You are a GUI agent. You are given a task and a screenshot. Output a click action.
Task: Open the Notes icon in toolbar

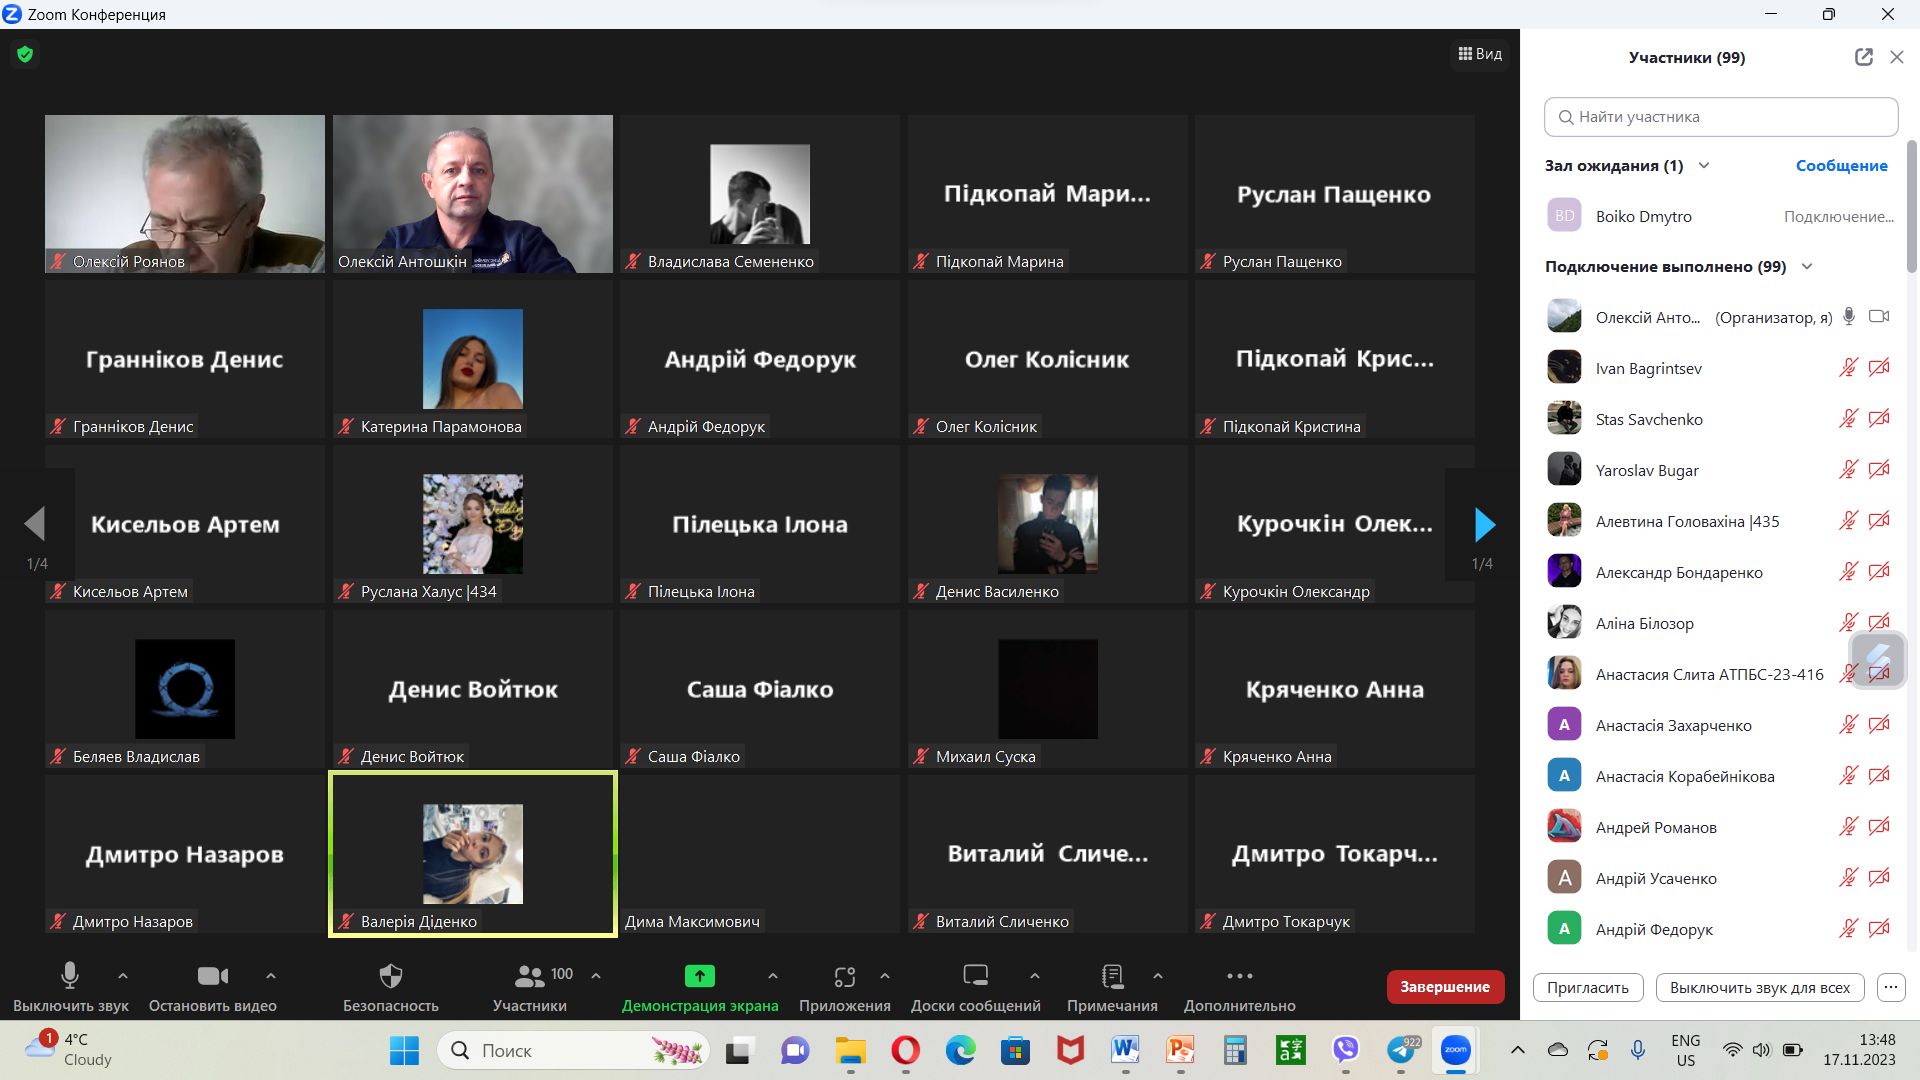click(1112, 976)
